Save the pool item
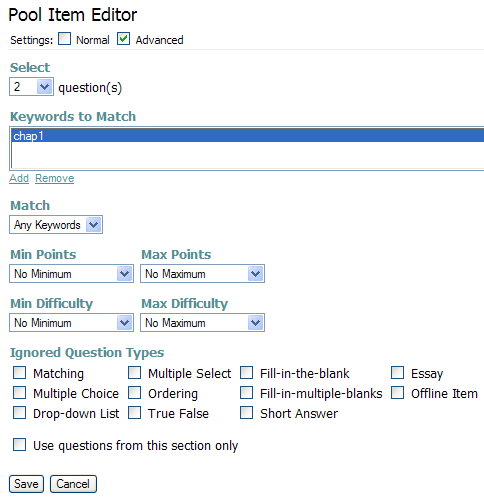The height and width of the screenshot is (501, 484). [26, 484]
